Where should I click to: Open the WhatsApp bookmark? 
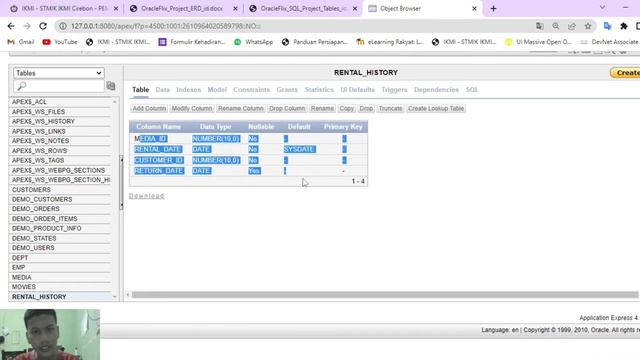[253, 42]
